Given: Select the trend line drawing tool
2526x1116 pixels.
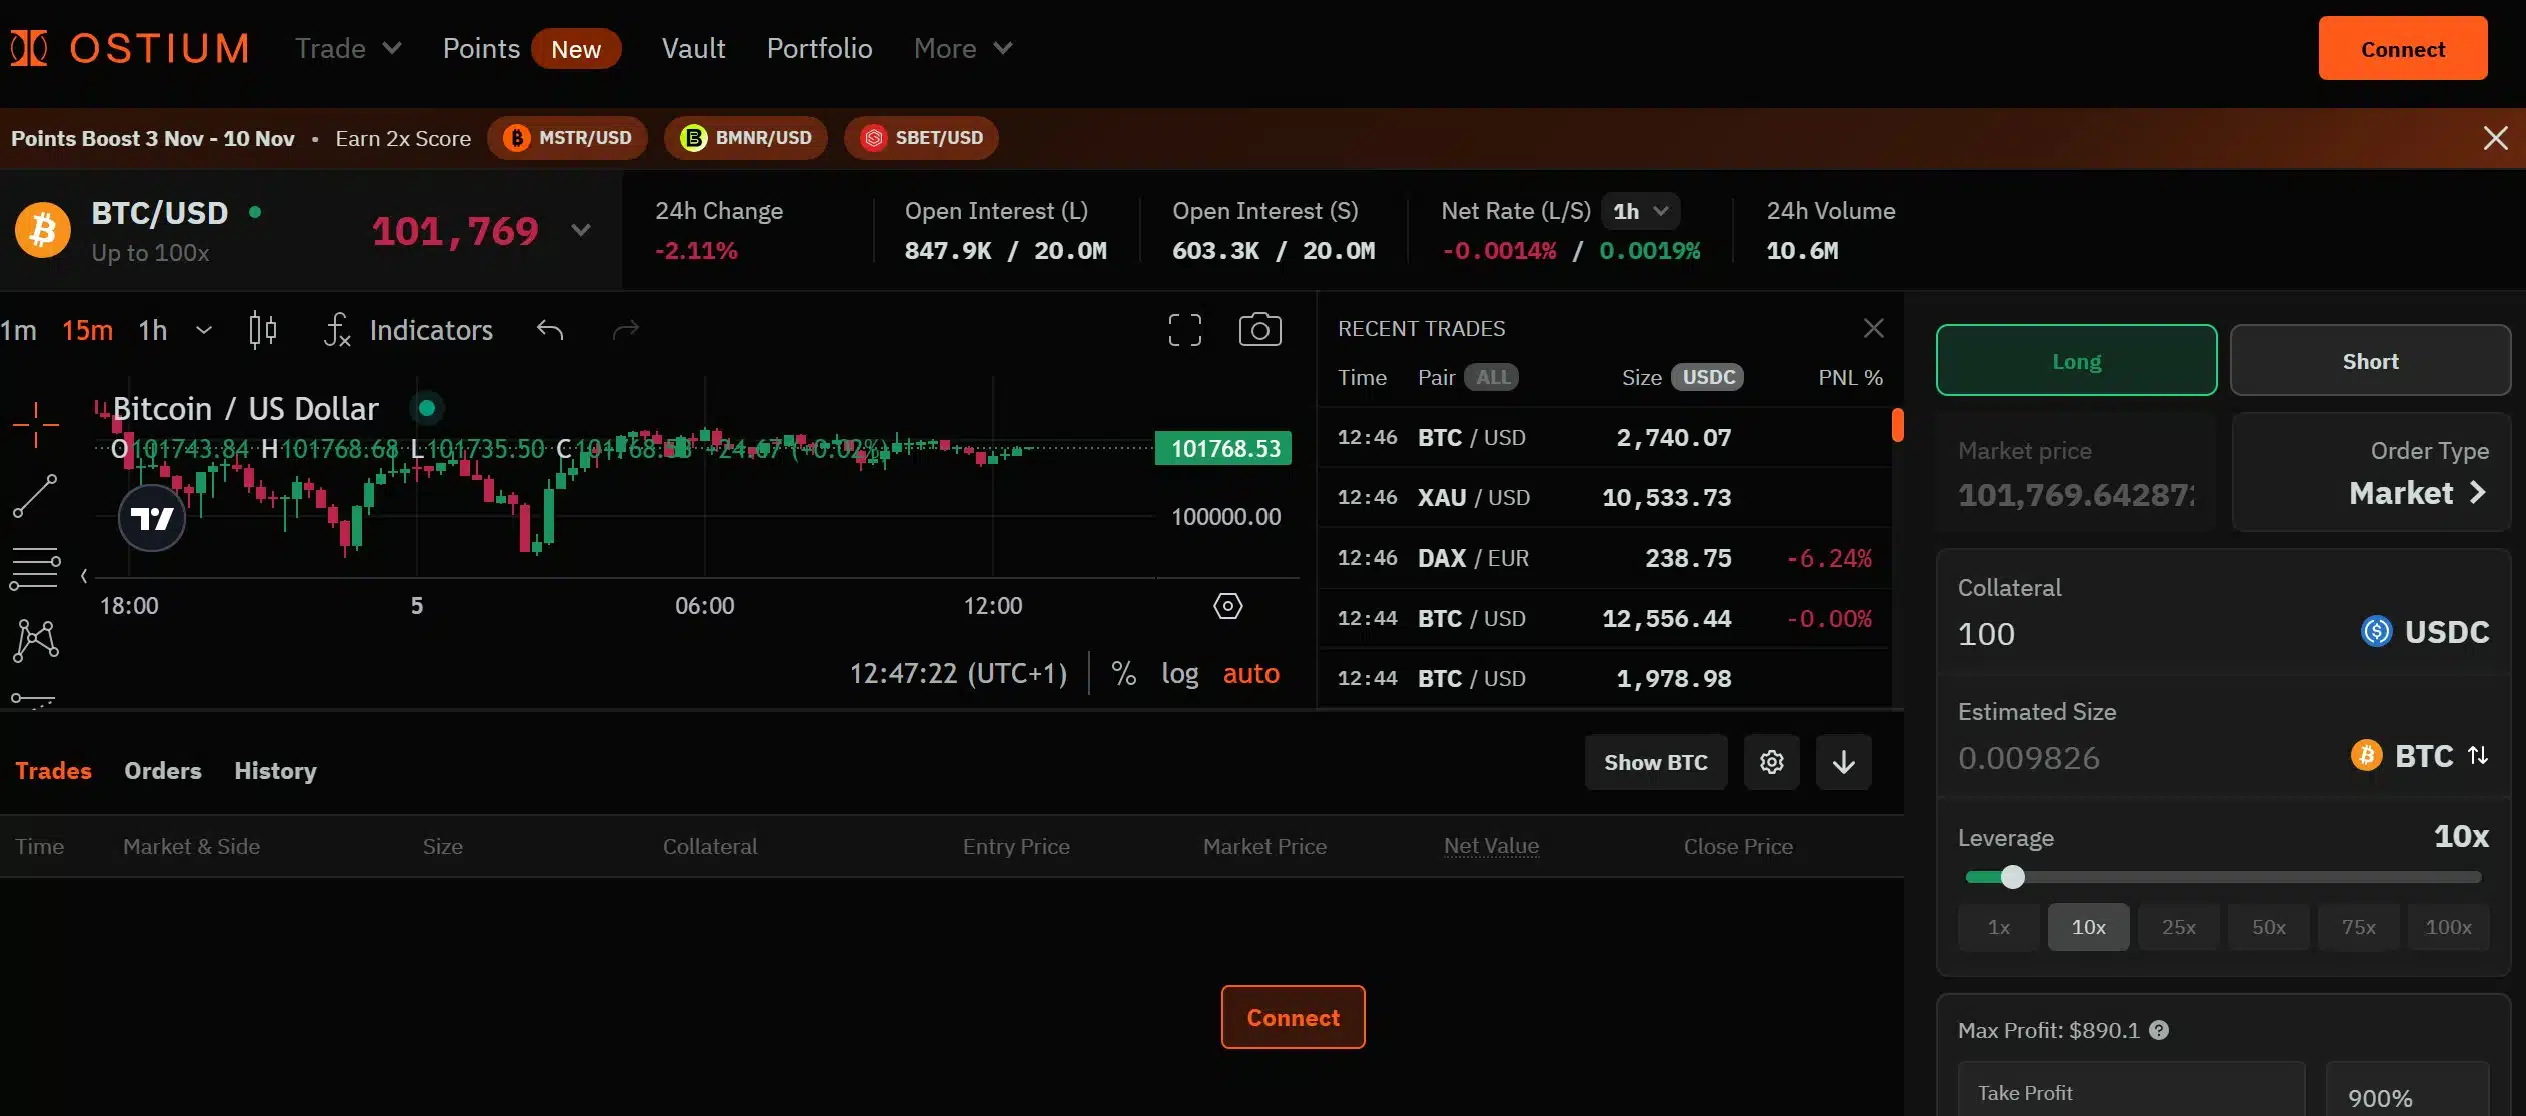Looking at the screenshot, I should pyautogui.click(x=35, y=497).
